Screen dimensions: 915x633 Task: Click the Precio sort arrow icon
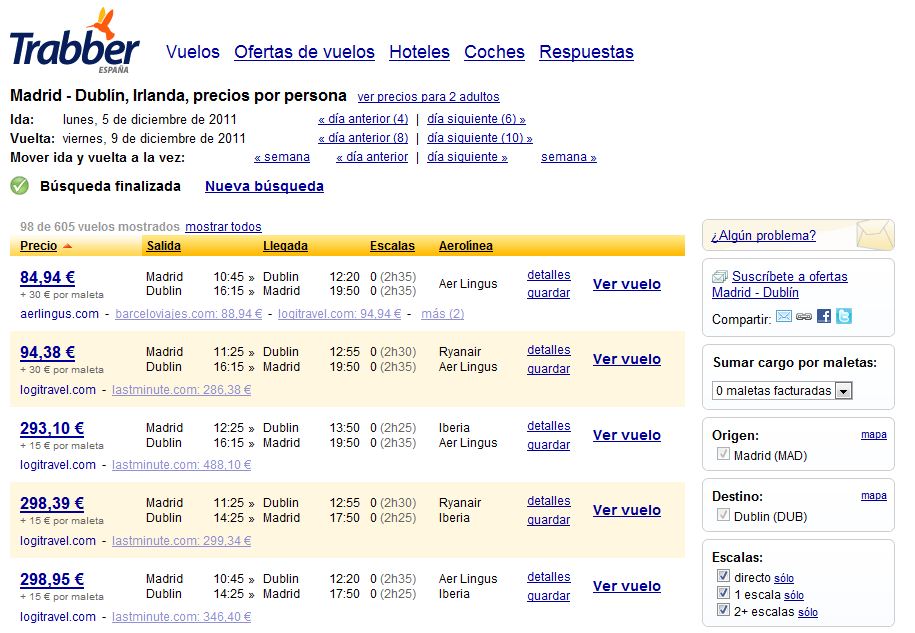click(x=67, y=246)
